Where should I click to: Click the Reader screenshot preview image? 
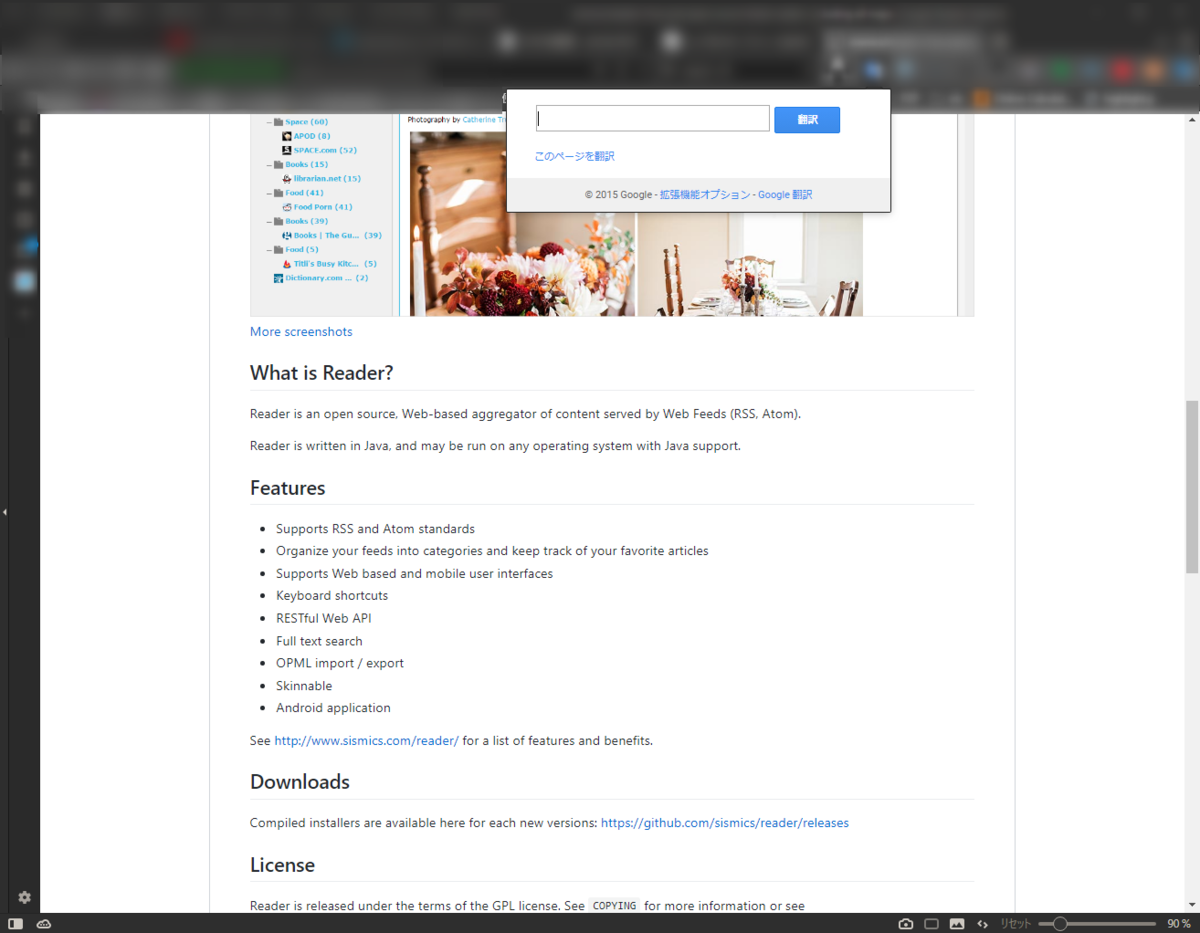tap(612, 215)
